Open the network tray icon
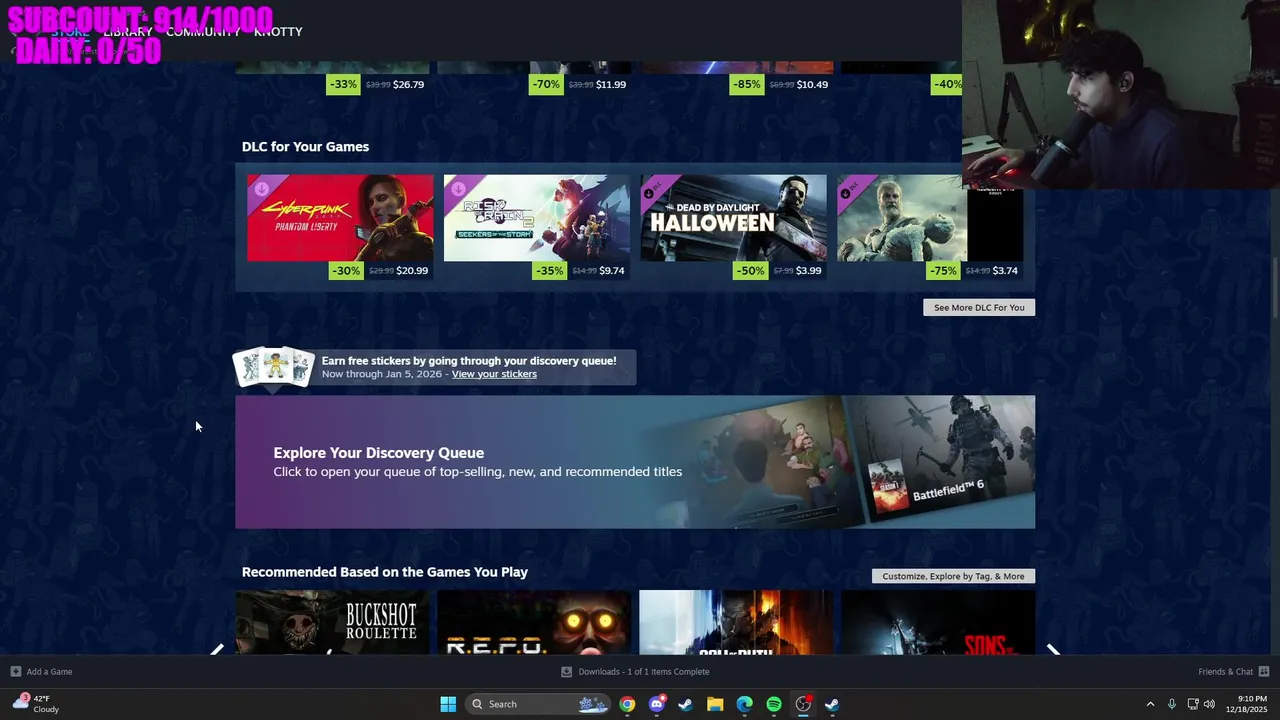 click(1192, 704)
